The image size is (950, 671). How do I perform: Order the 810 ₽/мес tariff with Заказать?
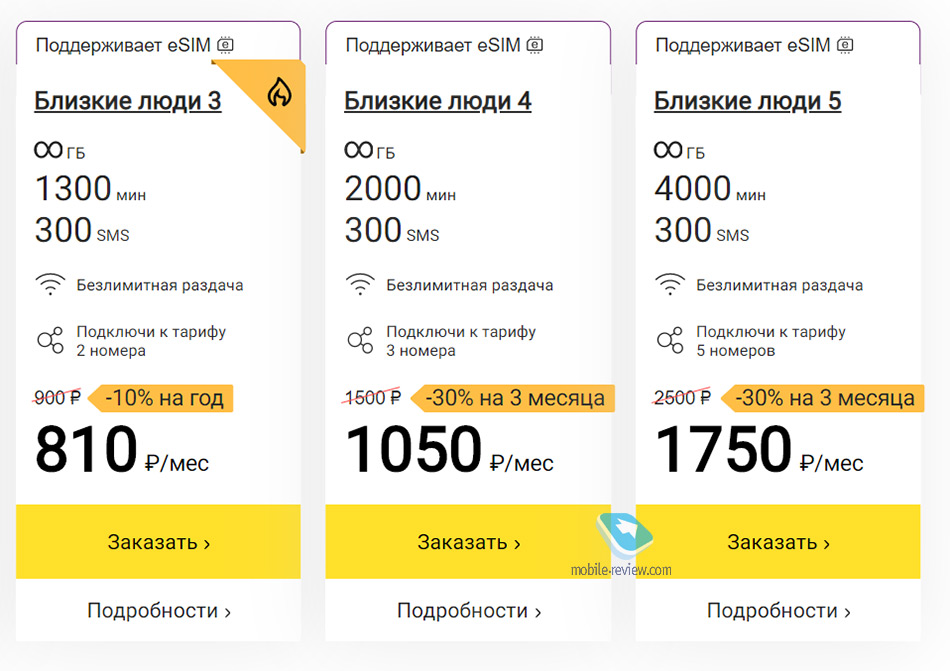point(158,541)
